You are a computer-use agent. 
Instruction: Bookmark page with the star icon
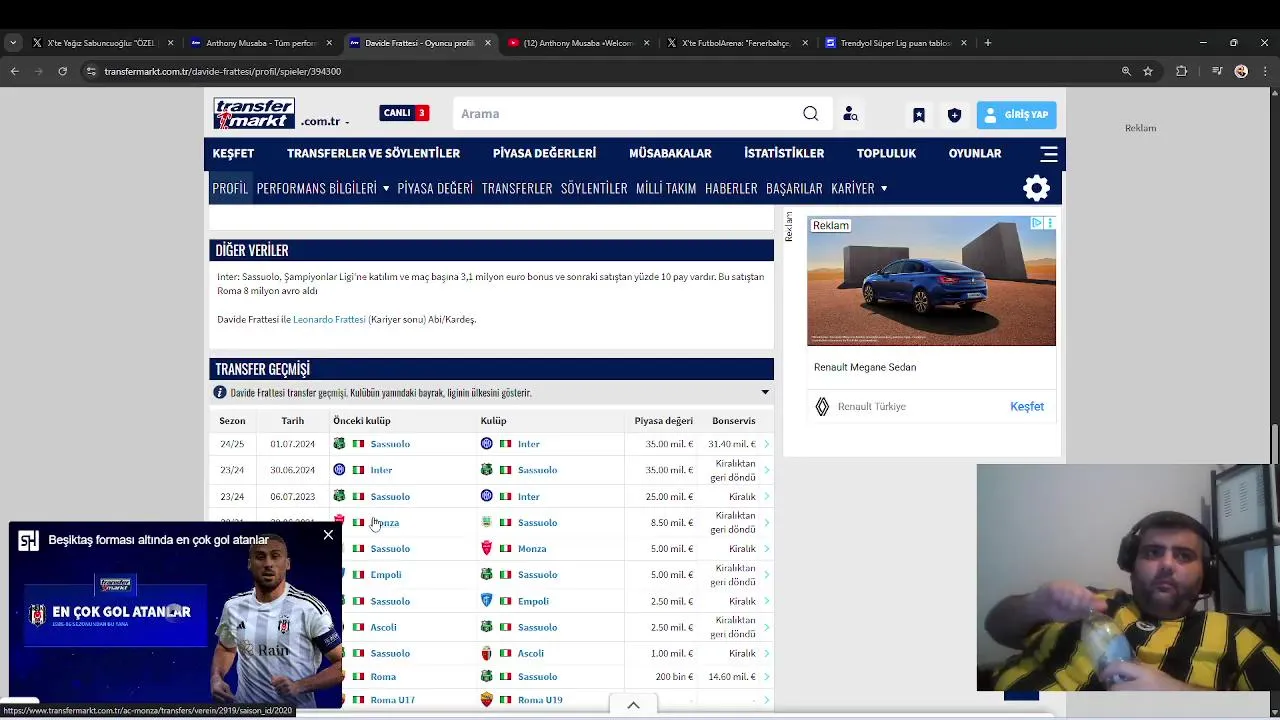click(1148, 71)
